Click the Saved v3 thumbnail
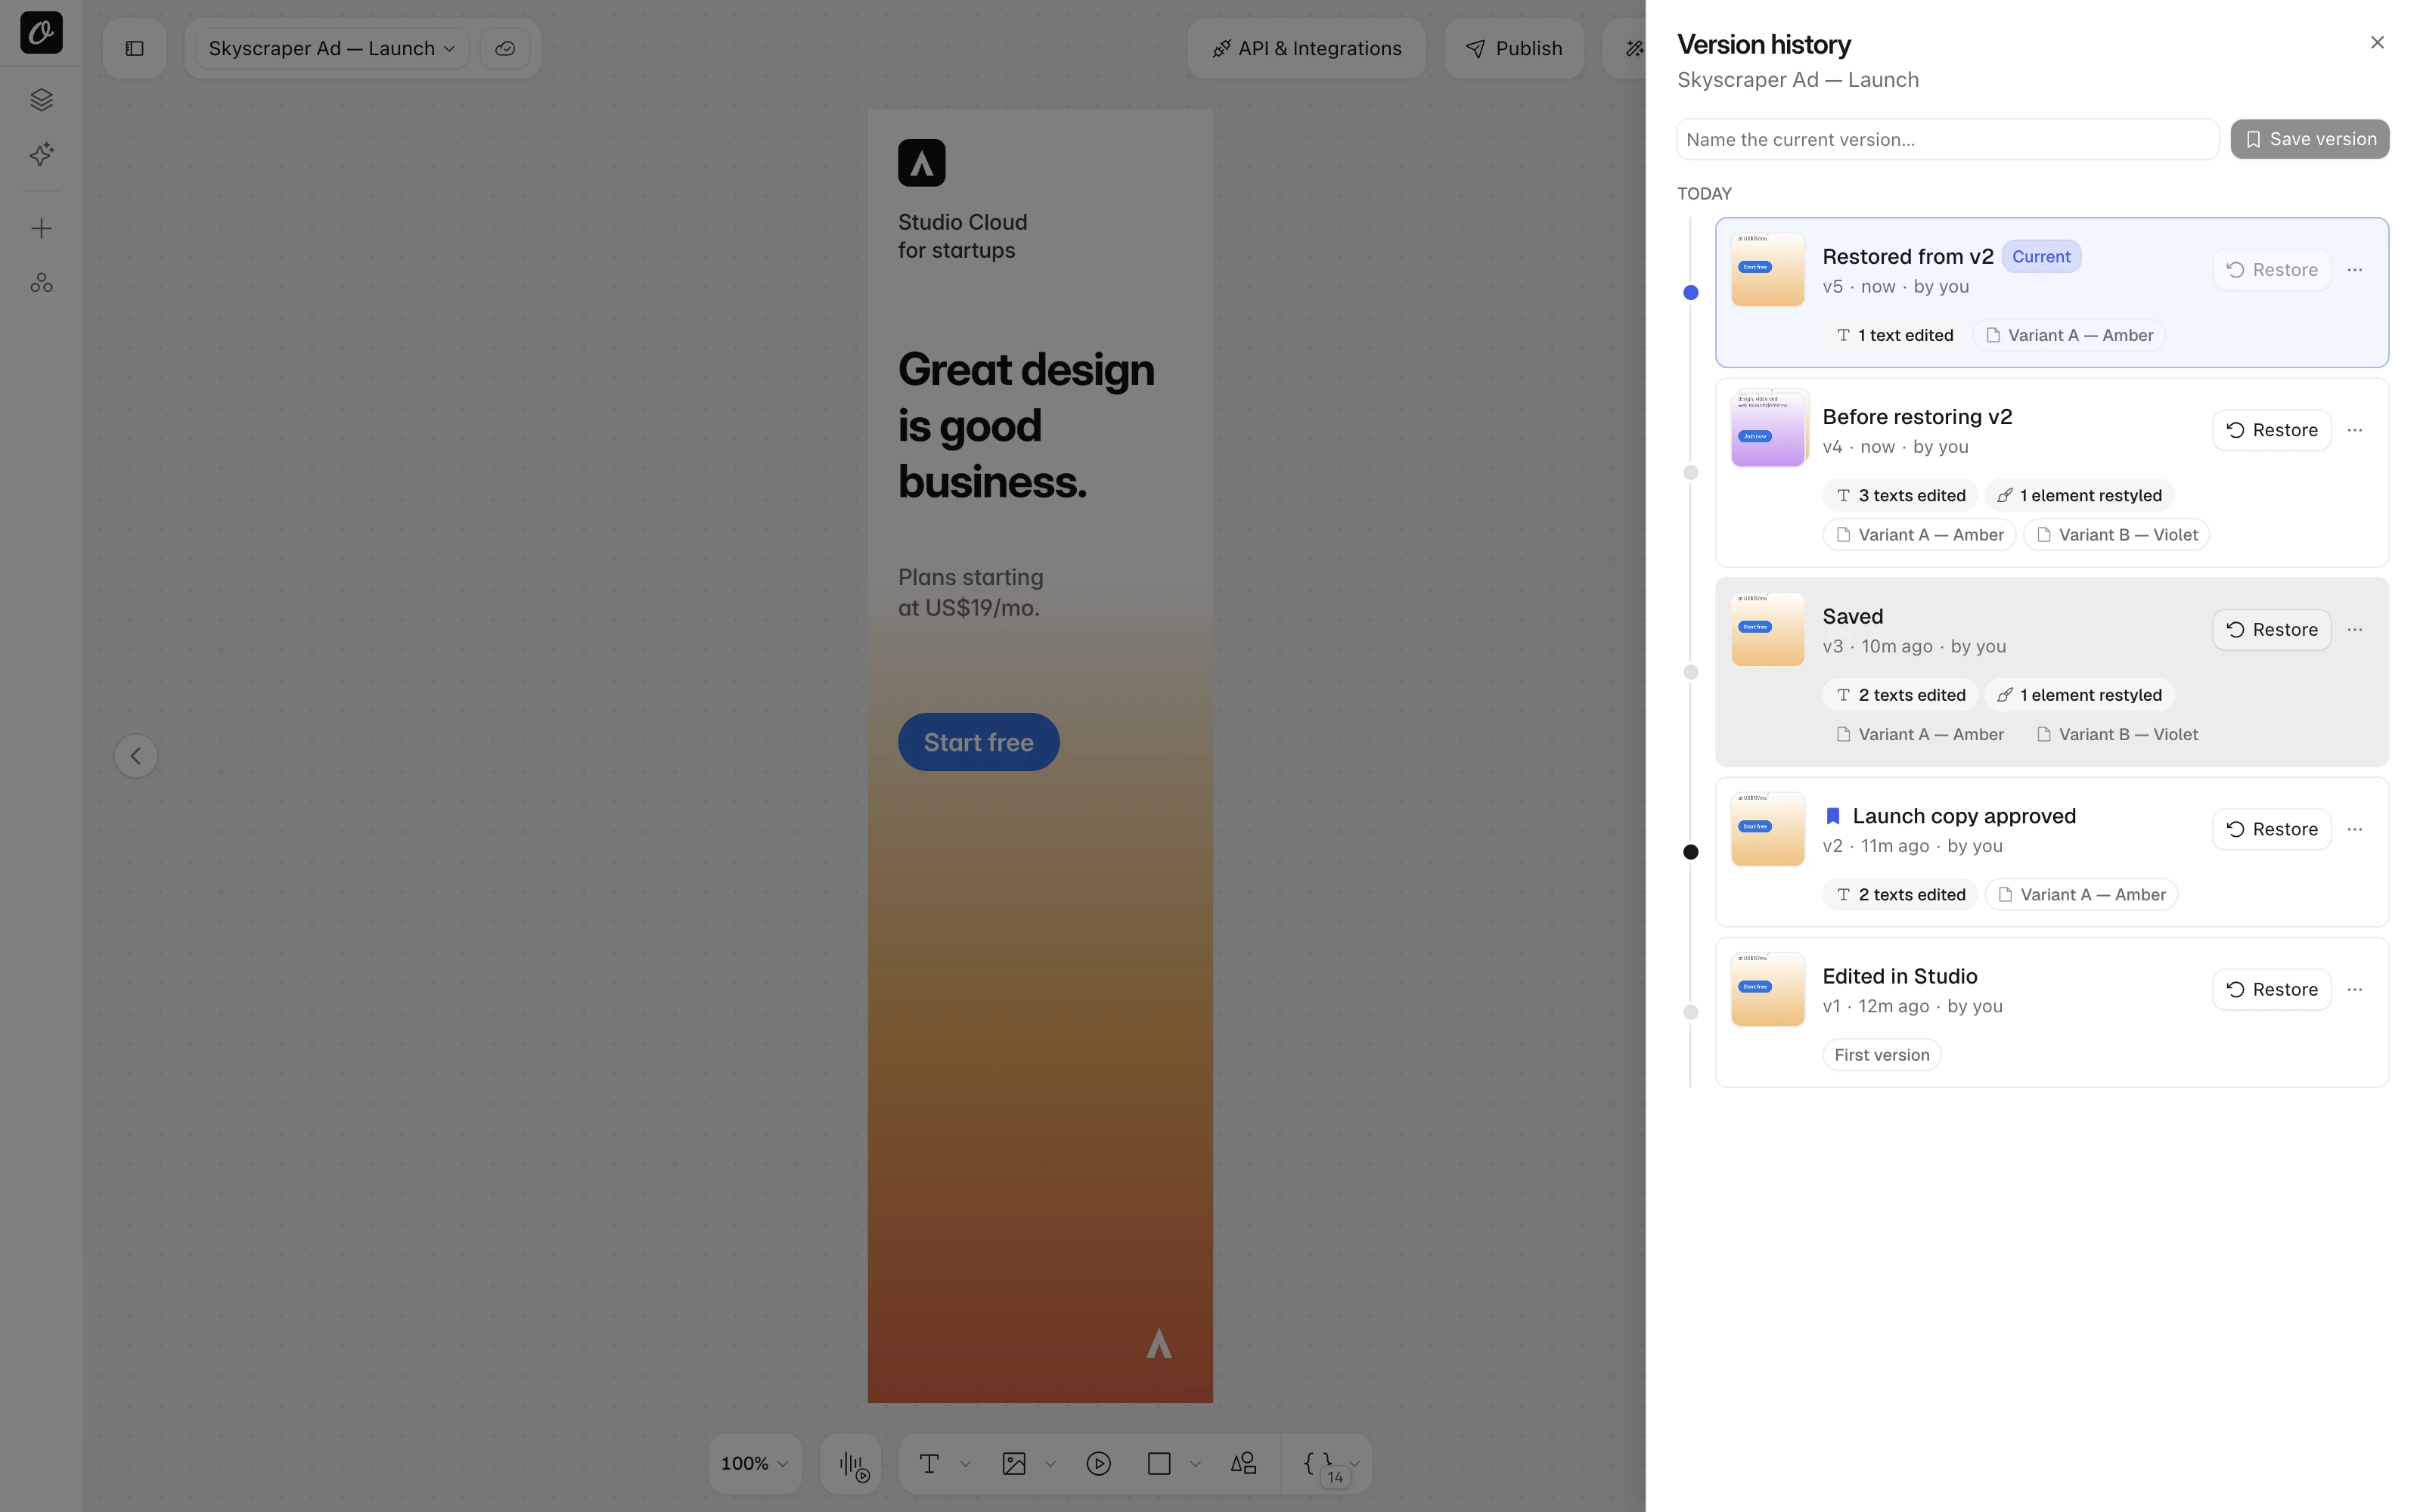This screenshot has height=1512, width=2420. [x=1768, y=630]
